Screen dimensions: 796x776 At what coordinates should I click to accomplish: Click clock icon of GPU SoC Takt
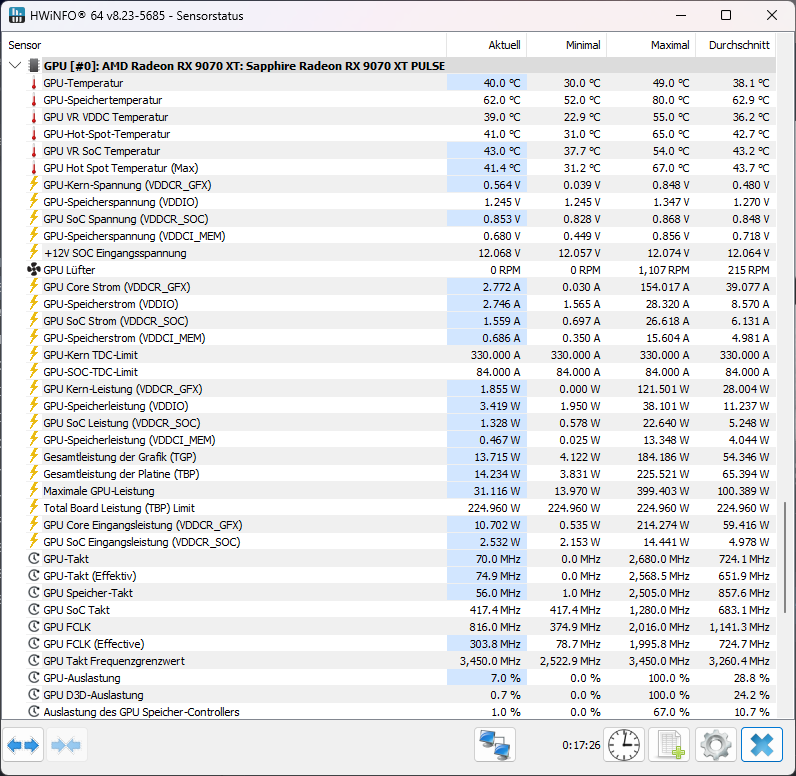click(x=34, y=610)
